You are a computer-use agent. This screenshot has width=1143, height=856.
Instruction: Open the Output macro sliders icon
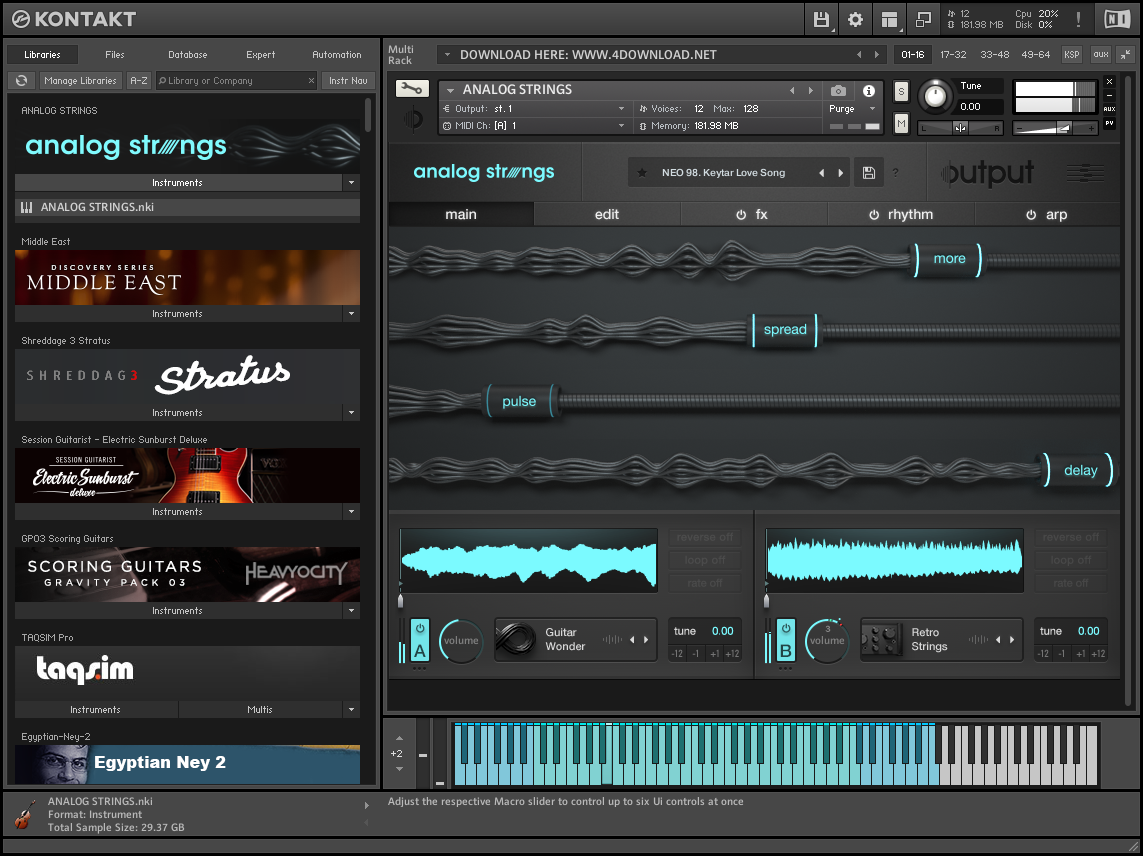click(x=1085, y=174)
